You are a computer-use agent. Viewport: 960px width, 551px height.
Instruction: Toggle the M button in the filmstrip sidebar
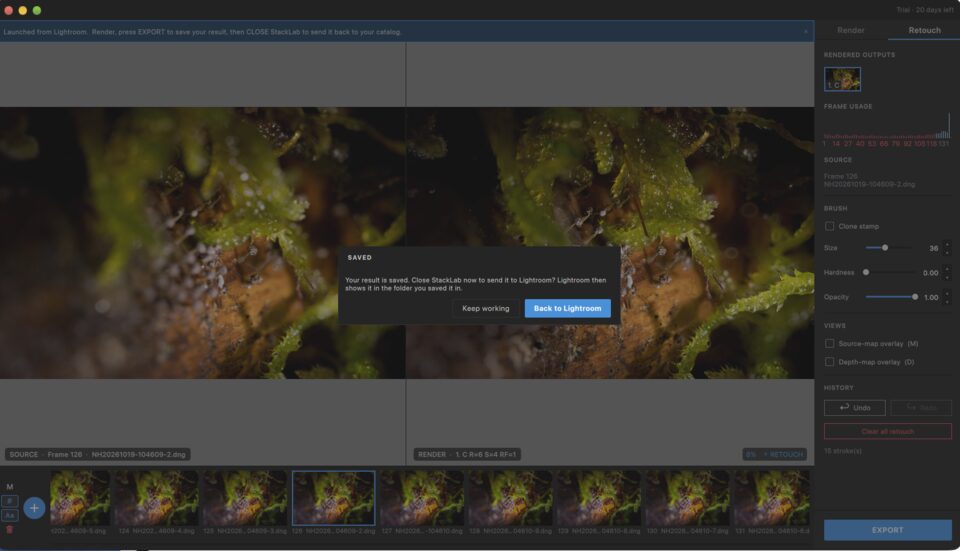10,487
